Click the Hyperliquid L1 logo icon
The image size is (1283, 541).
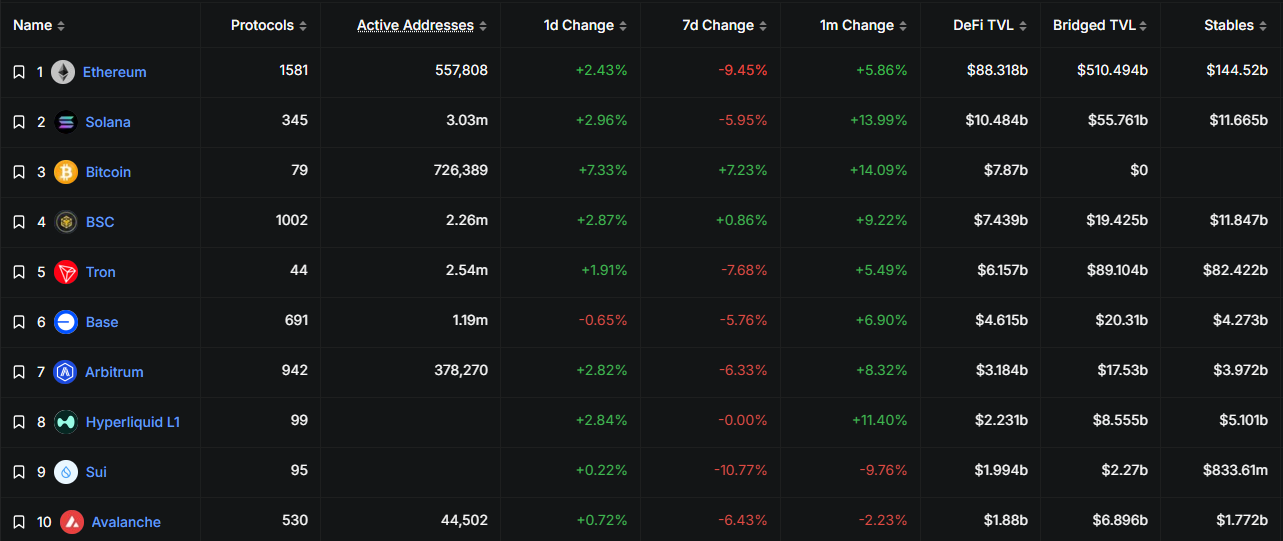pyautogui.click(x=66, y=422)
